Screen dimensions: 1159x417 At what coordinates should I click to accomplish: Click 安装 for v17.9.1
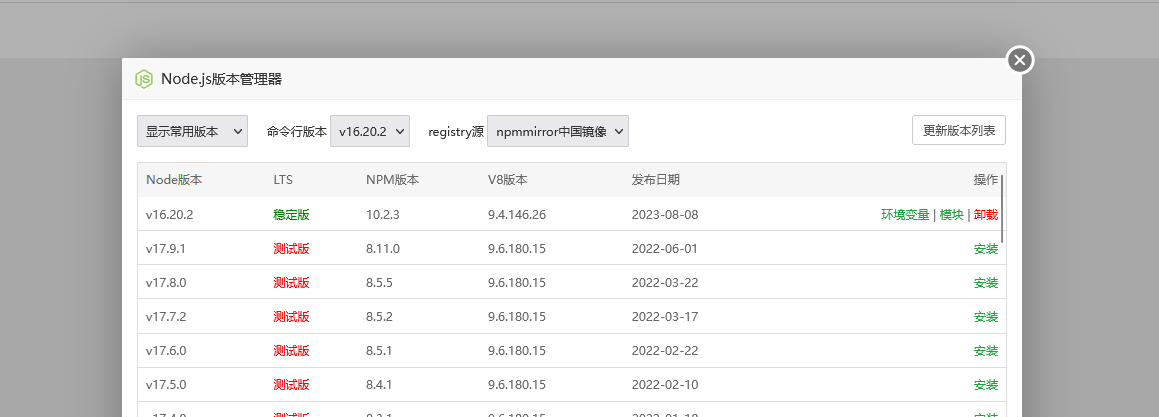coord(985,248)
